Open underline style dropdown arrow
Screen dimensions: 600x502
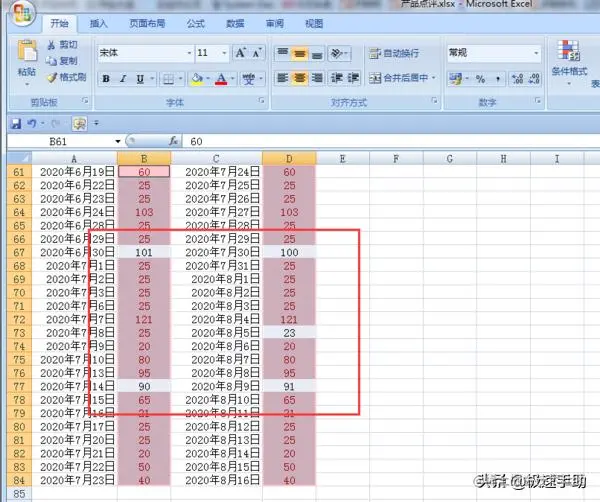pos(152,79)
